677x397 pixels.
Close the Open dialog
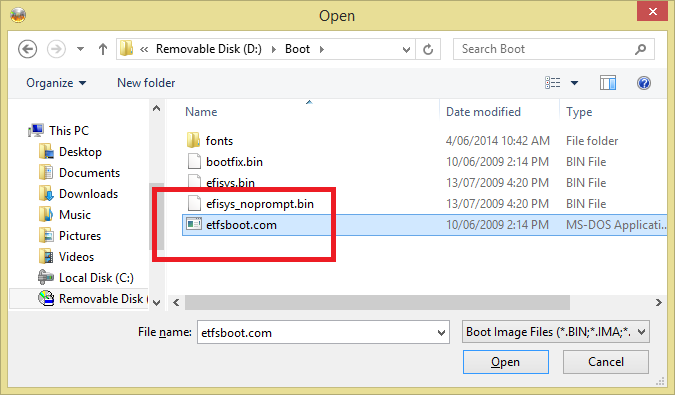coord(652,12)
